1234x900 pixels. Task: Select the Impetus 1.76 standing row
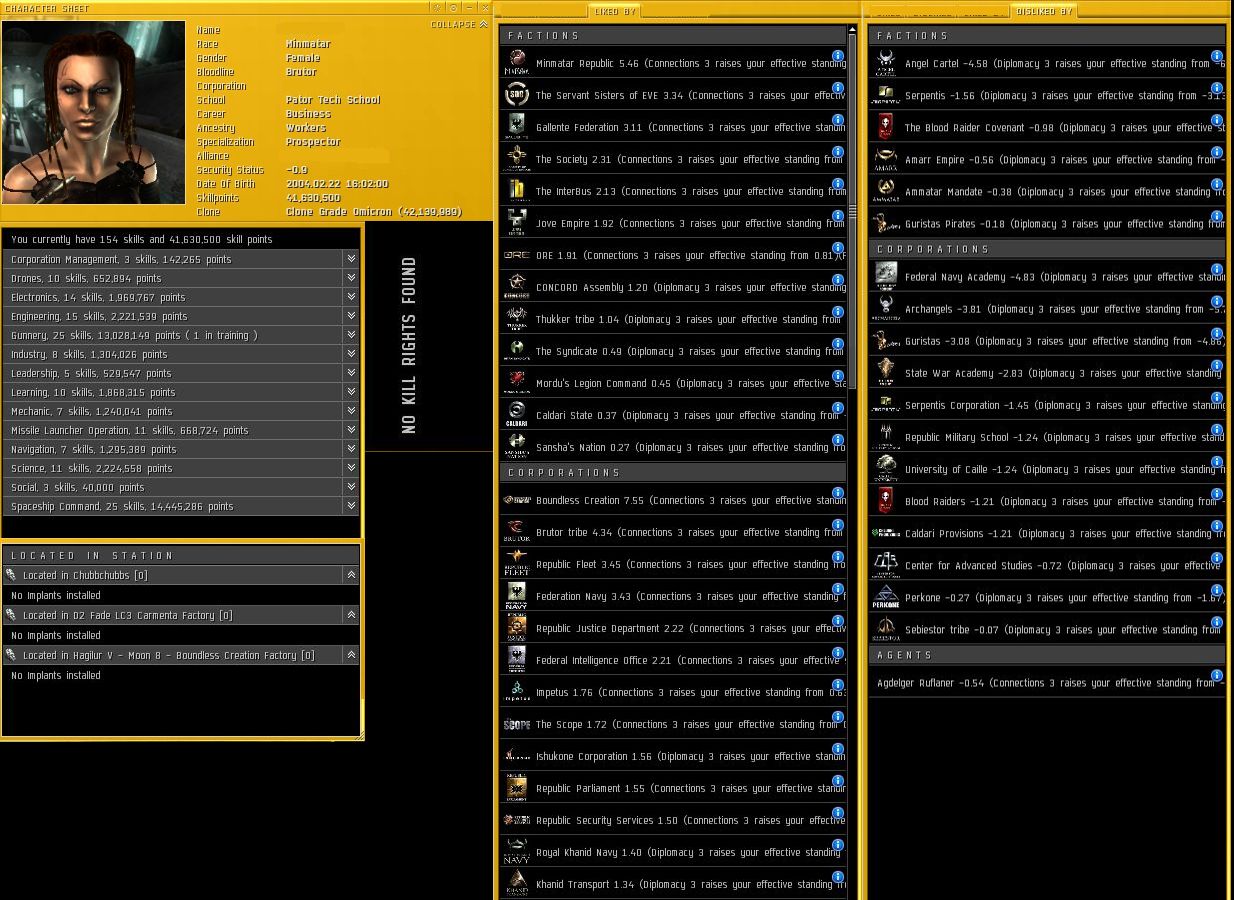672,692
